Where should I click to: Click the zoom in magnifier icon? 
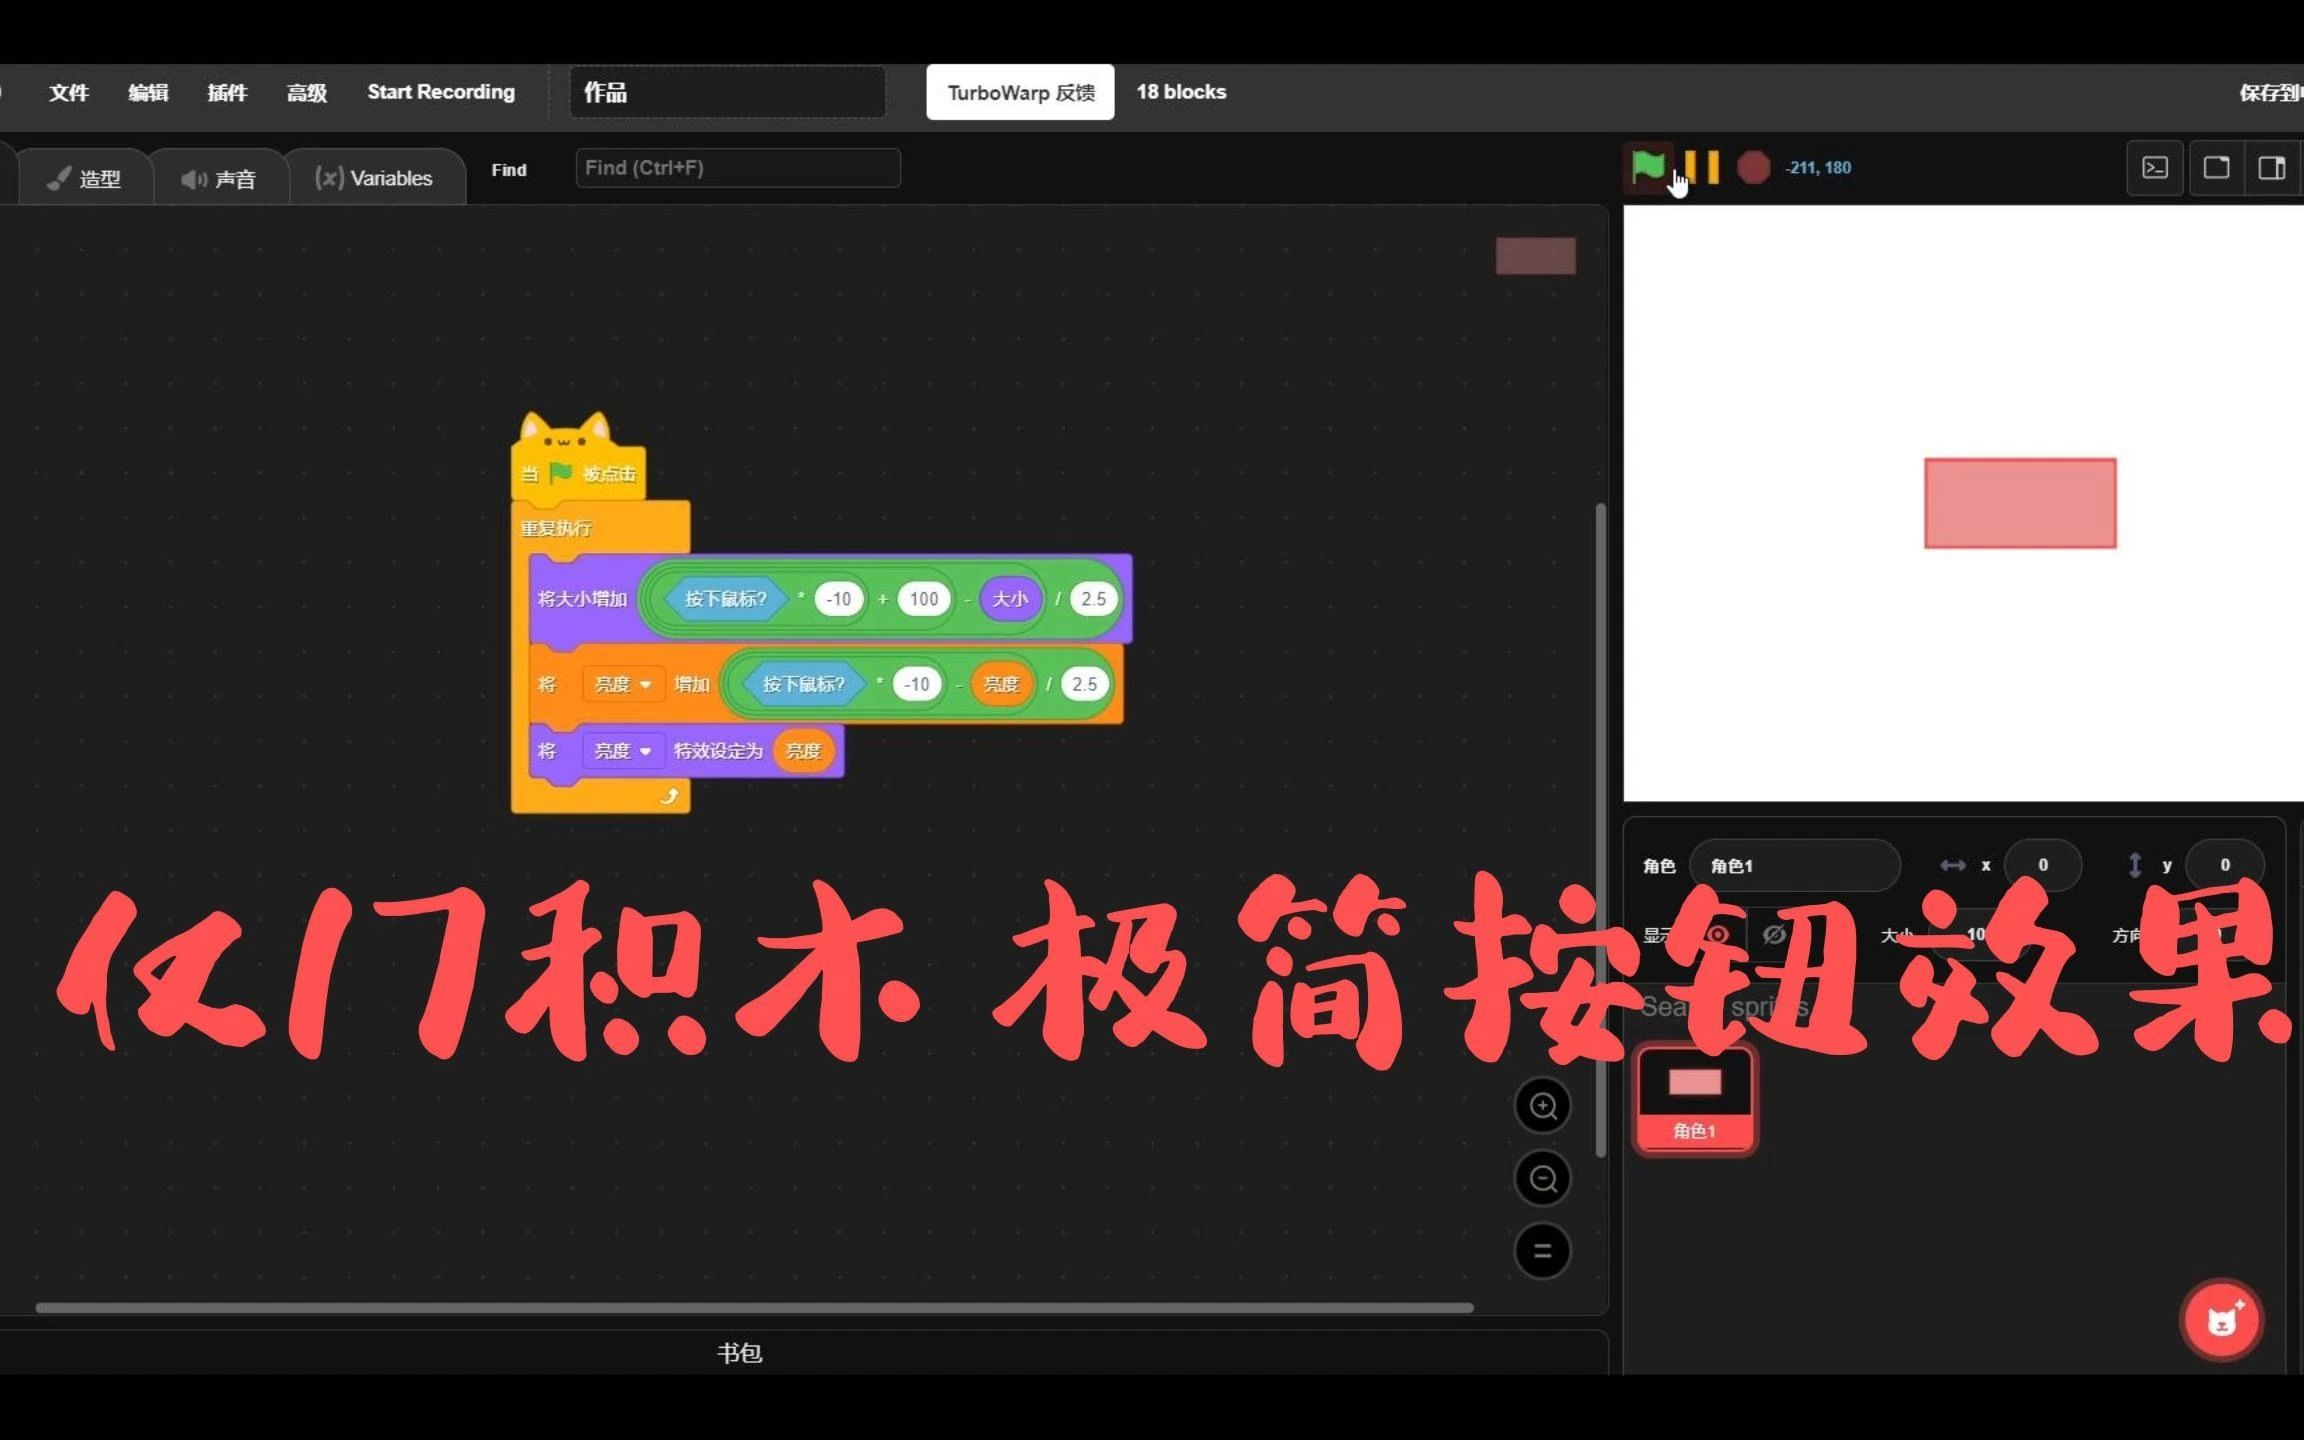pos(1543,1107)
